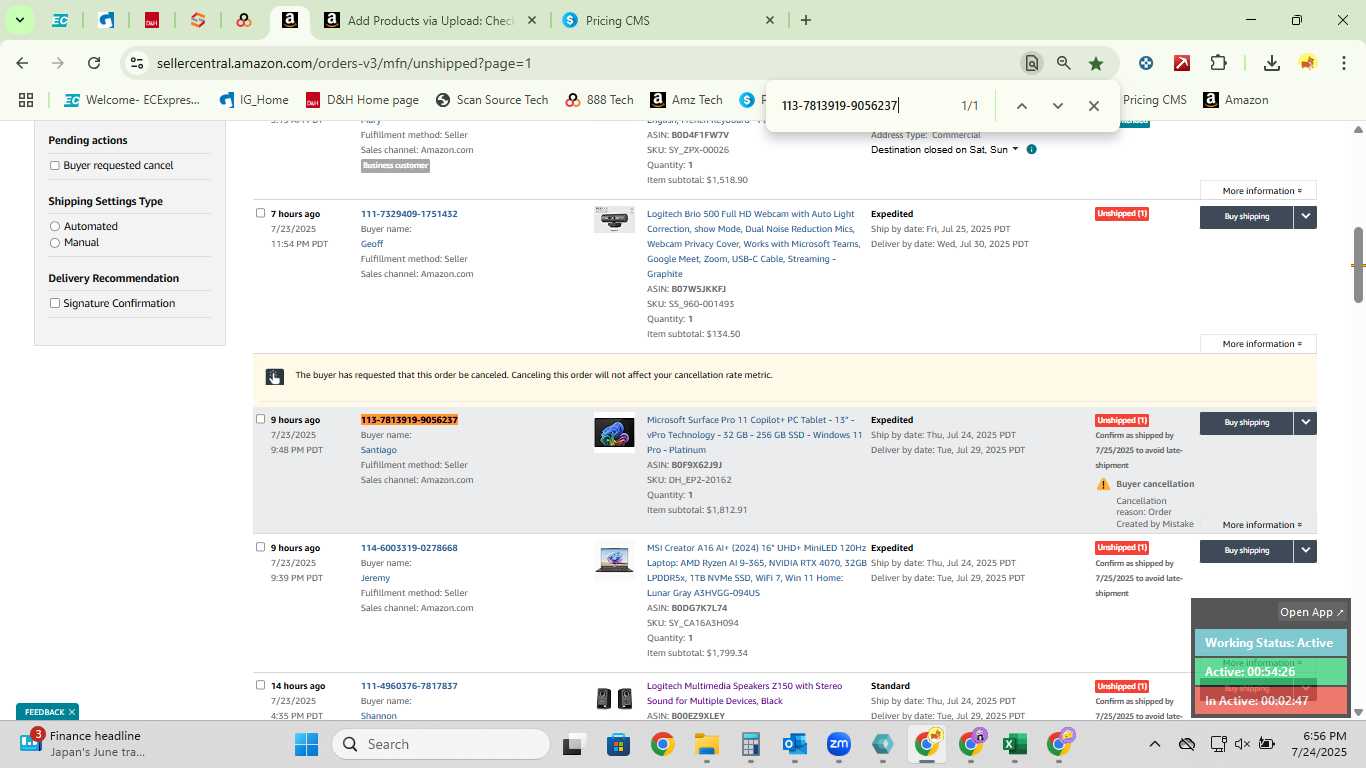Viewport: 1366px width, 768px height.
Task: Click the Surface Pro 11 product thumbnail
Action: point(614,433)
